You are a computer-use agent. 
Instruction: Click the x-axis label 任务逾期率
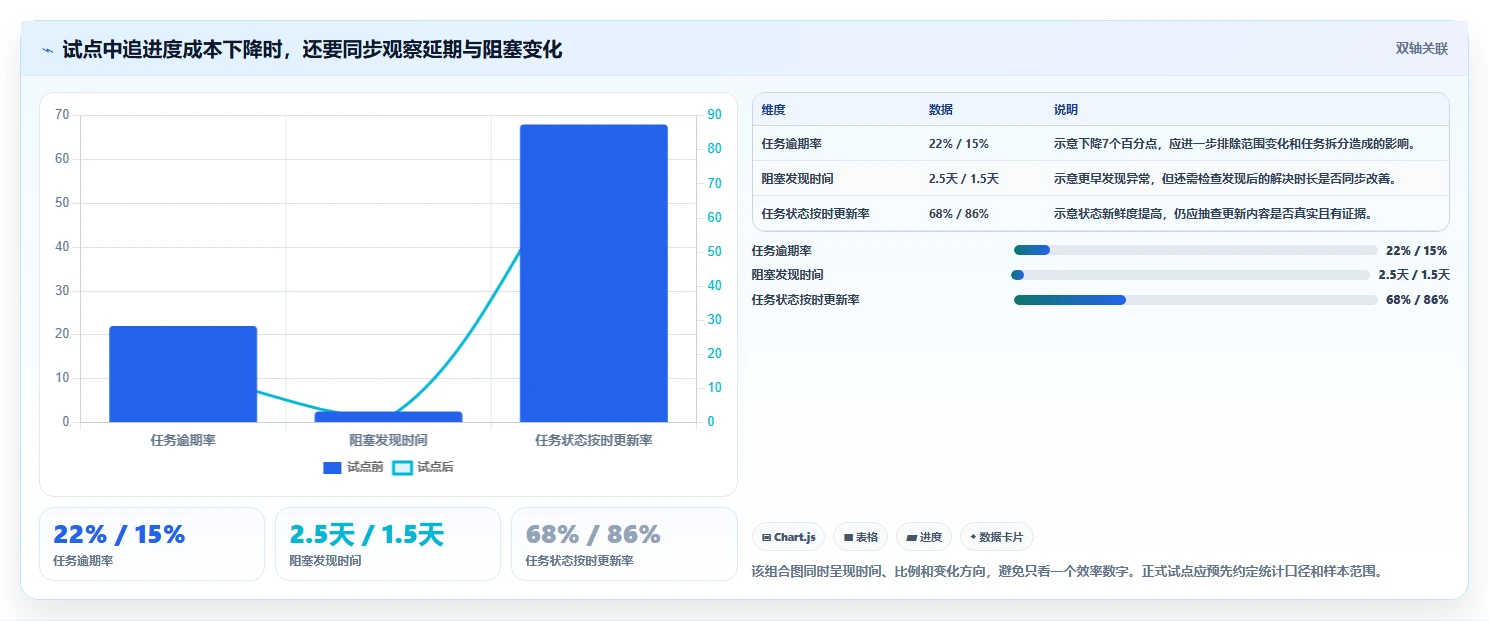pyautogui.click(x=183, y=440)
